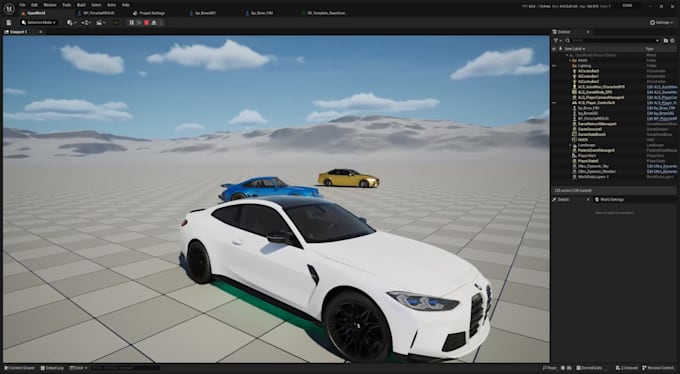
Task: Open the Settings dropdown at top right
Action: (662, 23)
